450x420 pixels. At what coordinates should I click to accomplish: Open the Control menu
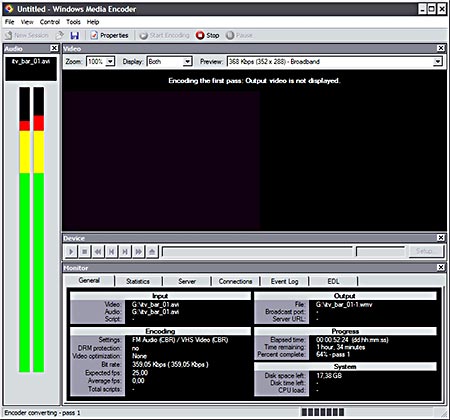[x=50, y=22]
